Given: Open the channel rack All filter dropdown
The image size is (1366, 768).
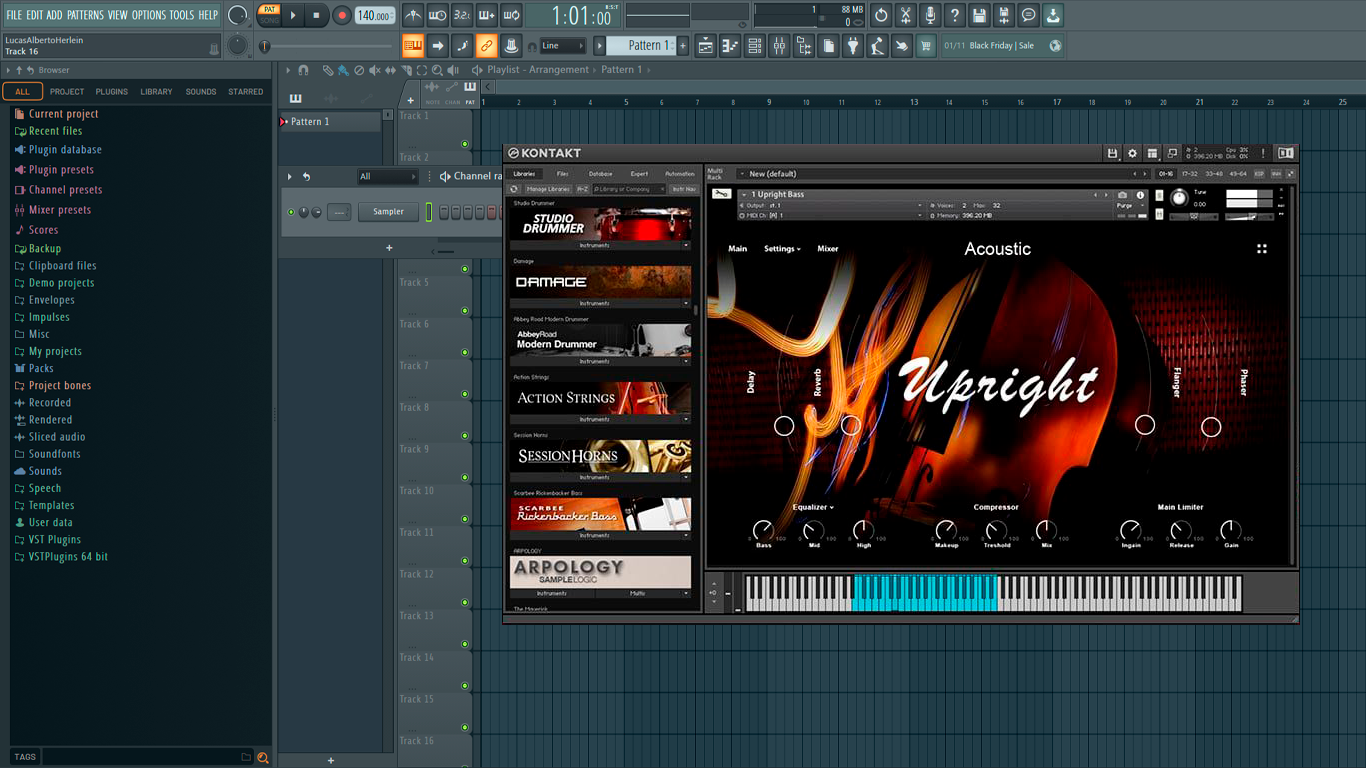Looking at the screenshot, I should [388, 177].
